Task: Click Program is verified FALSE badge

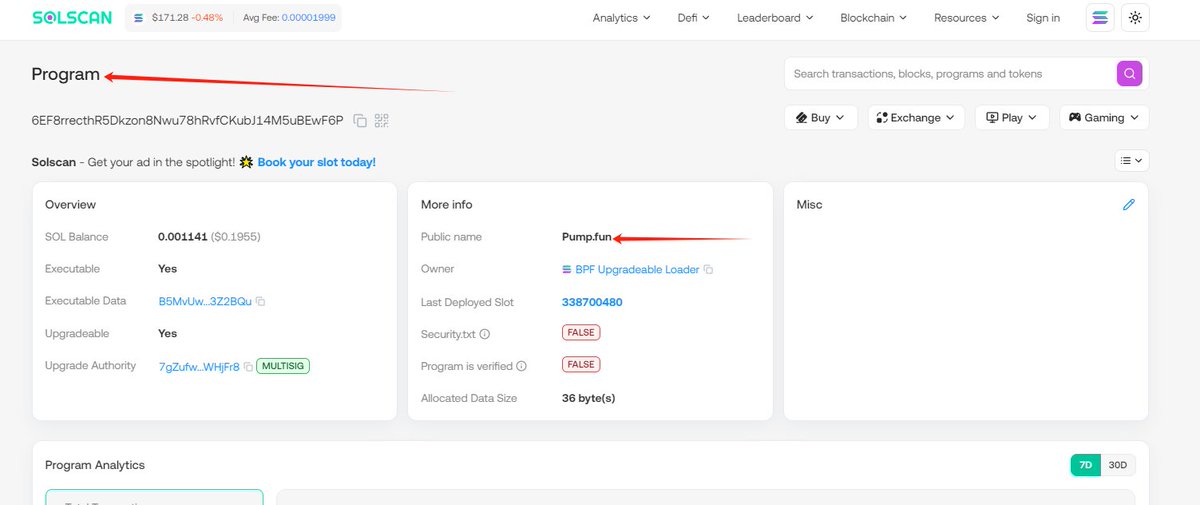Action: 581,365
